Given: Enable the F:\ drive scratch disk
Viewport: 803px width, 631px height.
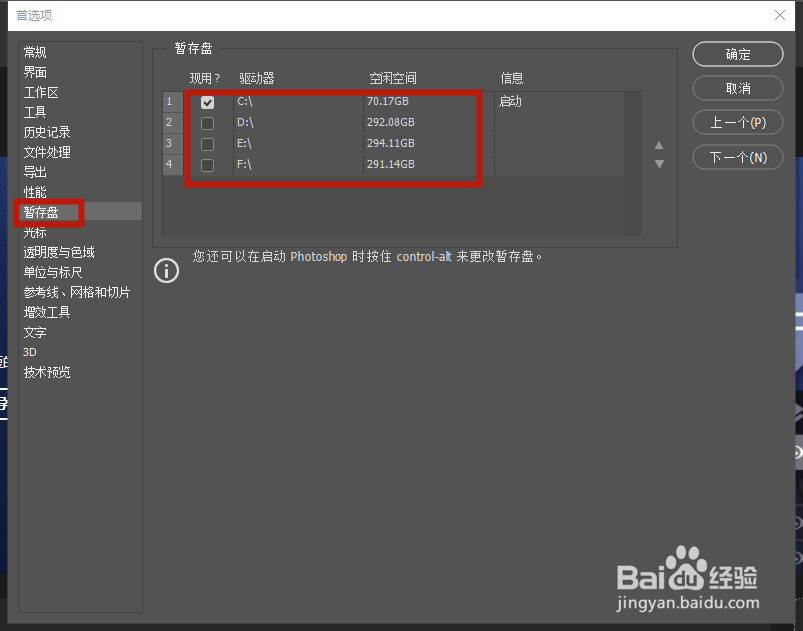Looking at the screenshot, I should pos(207,164).
